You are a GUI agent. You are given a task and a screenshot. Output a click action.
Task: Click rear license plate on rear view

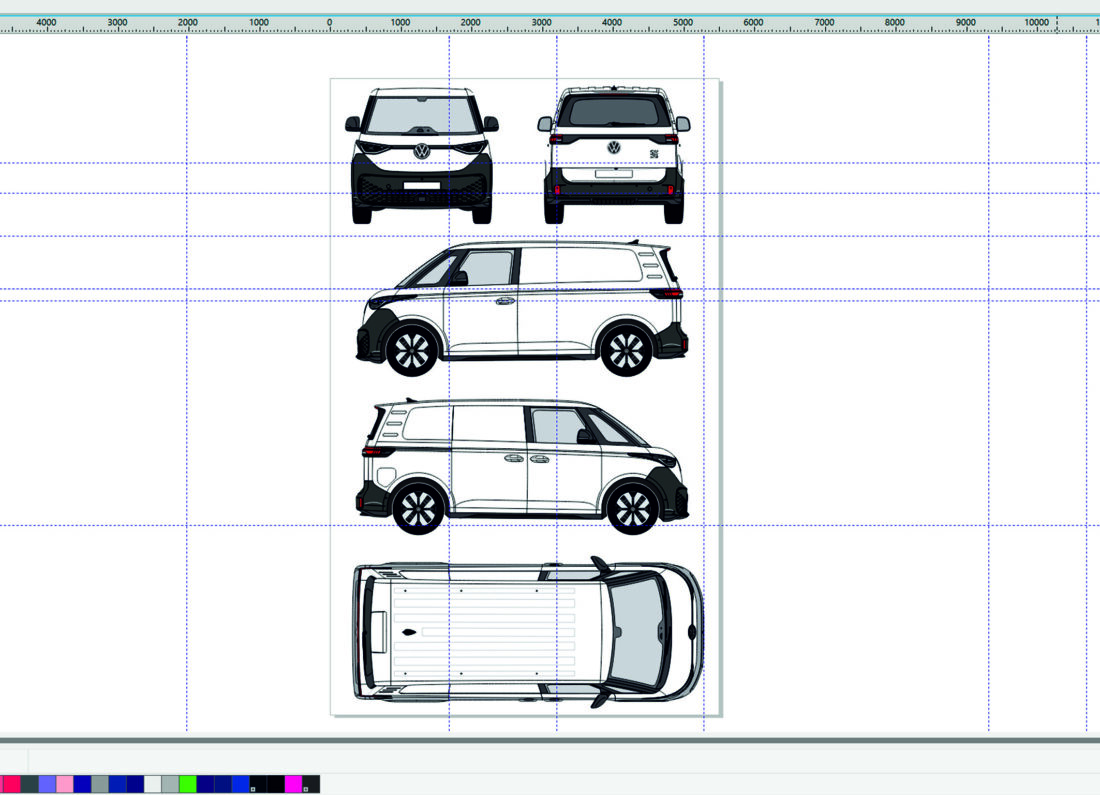pyautogui.click(x=612, y=174)
